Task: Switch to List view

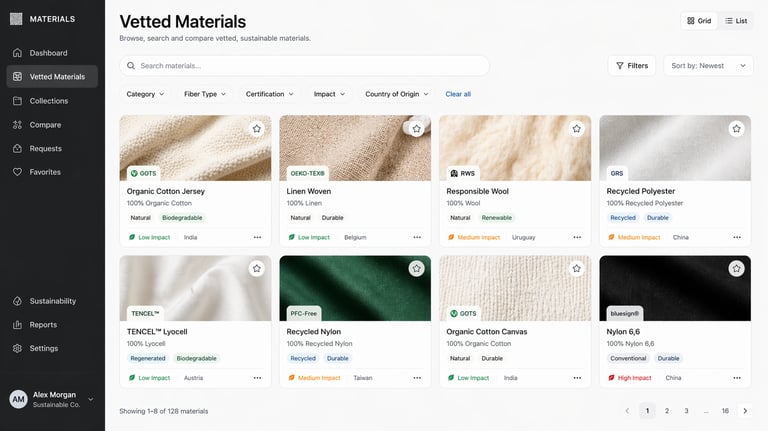Action: 736,21
